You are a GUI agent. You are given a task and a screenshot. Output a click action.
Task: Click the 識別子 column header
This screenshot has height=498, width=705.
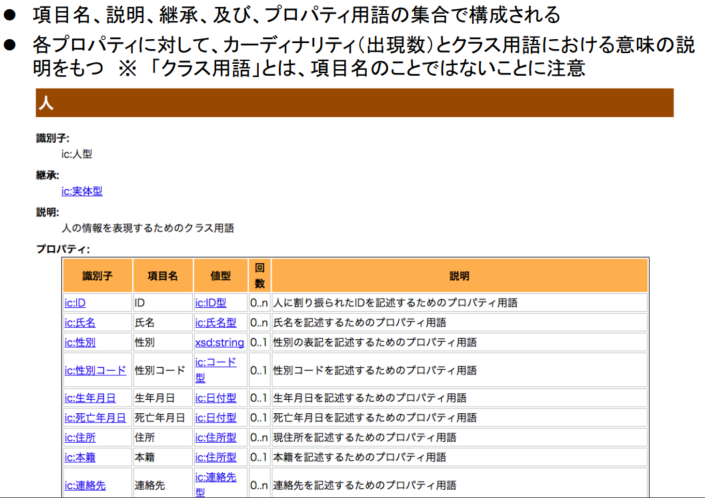[97, 276]
